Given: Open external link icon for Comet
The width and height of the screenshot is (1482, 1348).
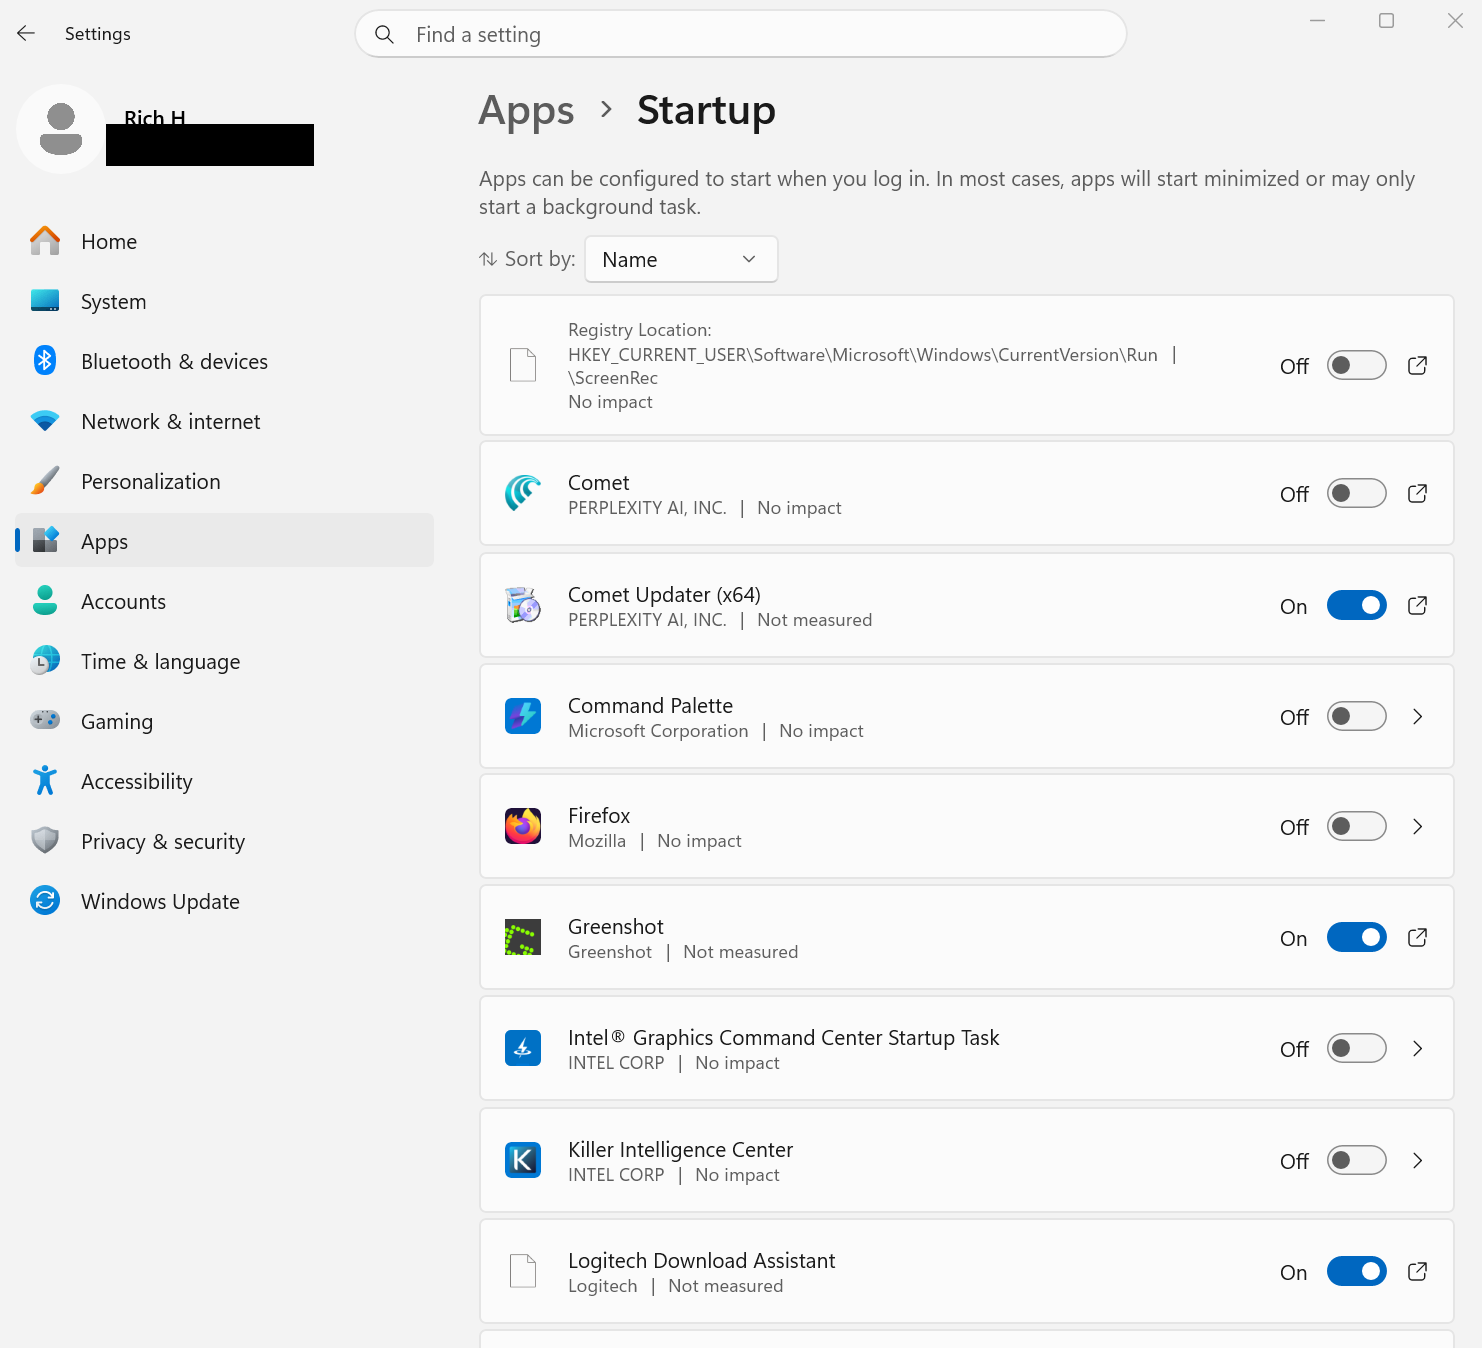Looking at the screenshot, I should (1417, 493).
